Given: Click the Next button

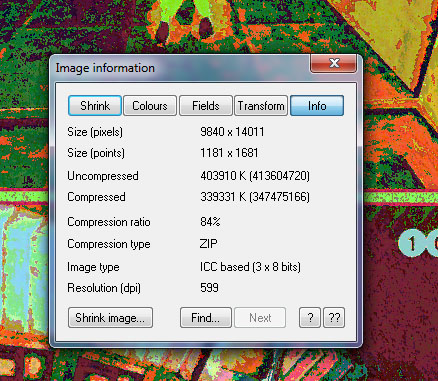Looking at the screenshot, I should coord(260,318).
